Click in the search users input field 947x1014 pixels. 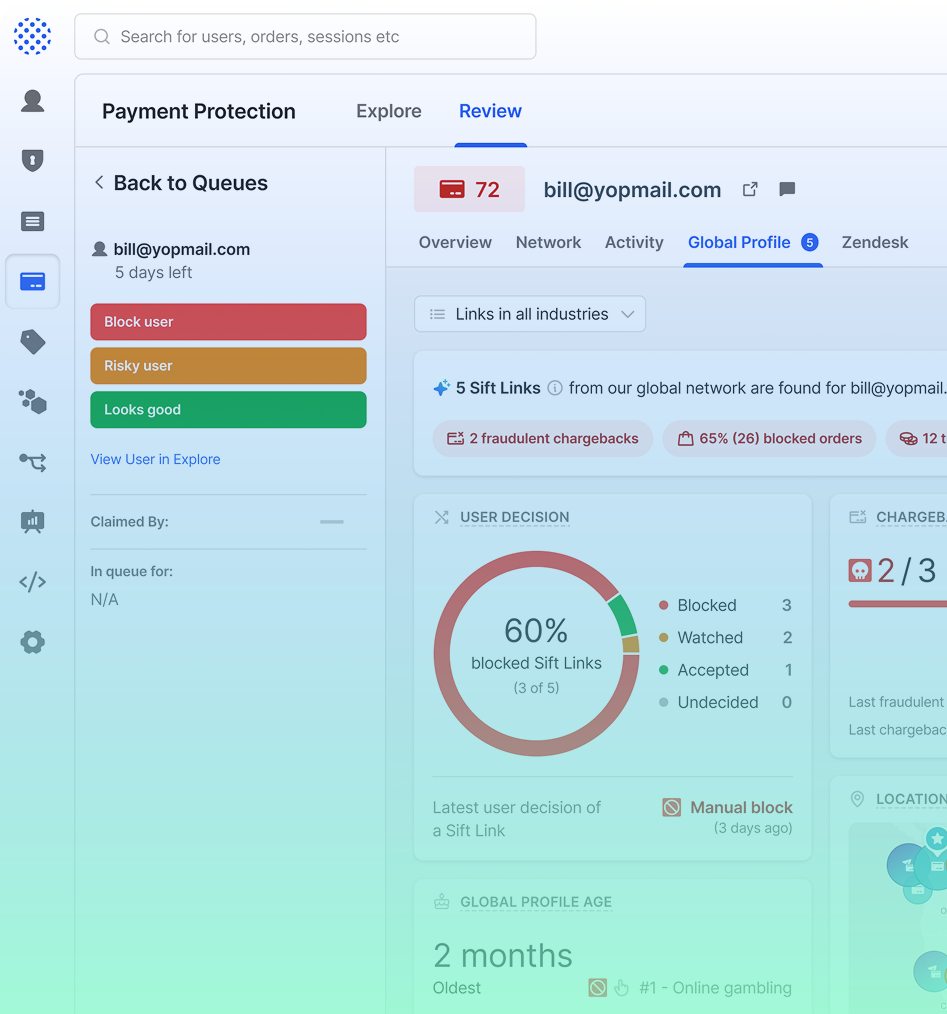tap(305, 37)
